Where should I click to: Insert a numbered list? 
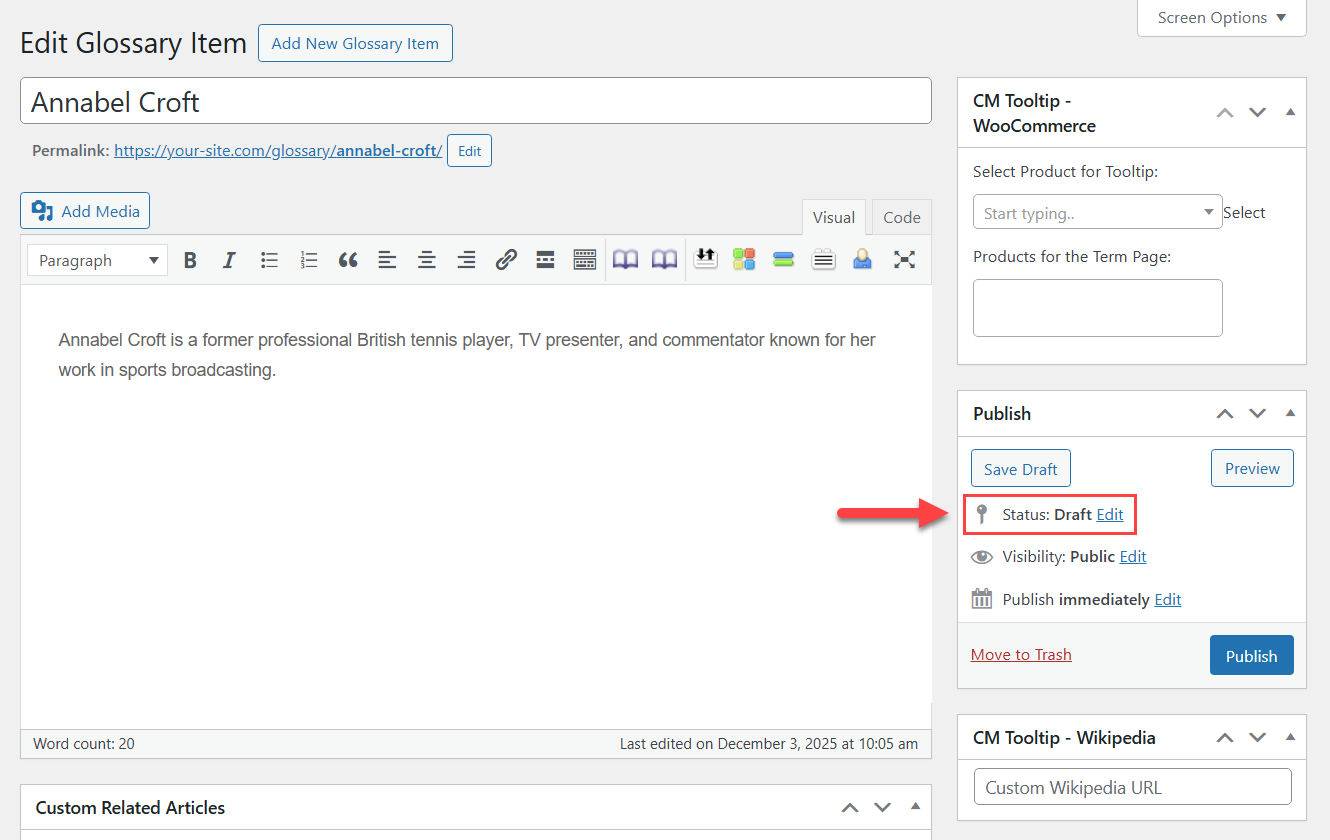coord(308,259)
